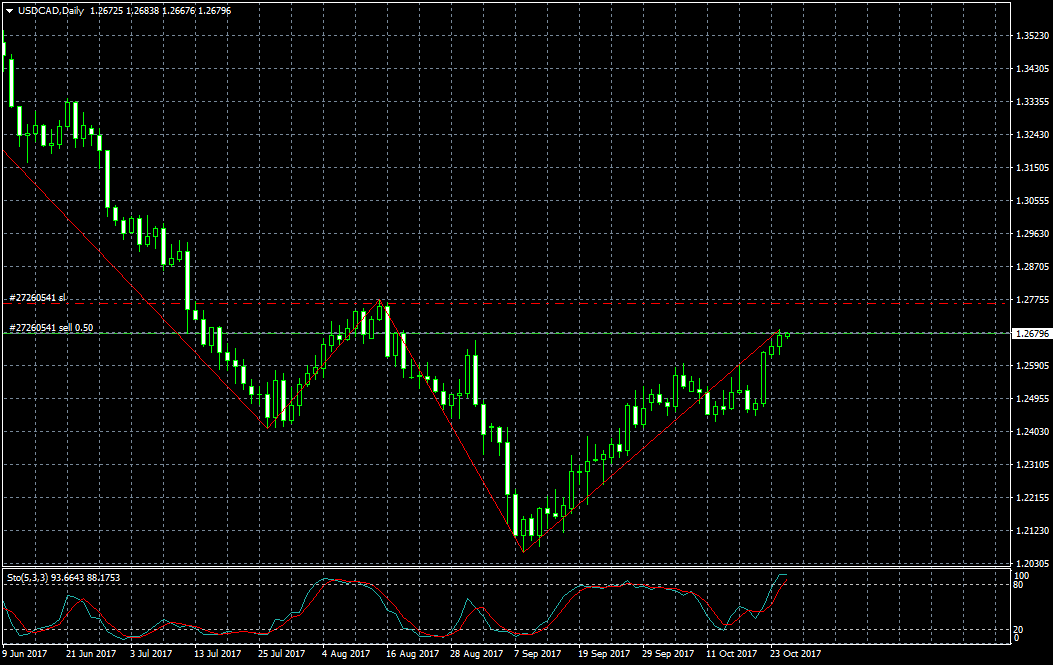Click the 29 Sep 2017 date label
This screenshot has width=1053, height=665.
point(668,654)
